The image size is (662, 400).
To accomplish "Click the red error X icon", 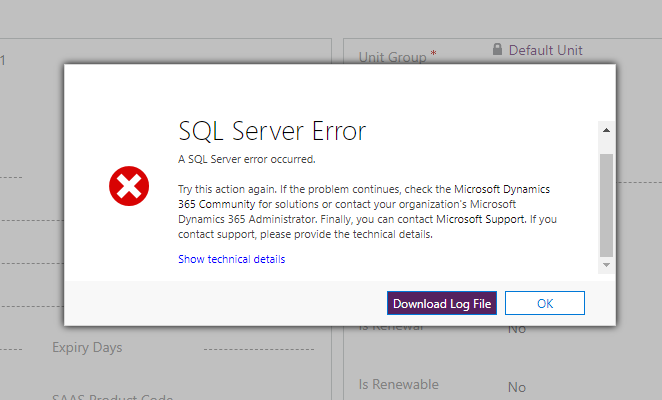I will 129,186.
